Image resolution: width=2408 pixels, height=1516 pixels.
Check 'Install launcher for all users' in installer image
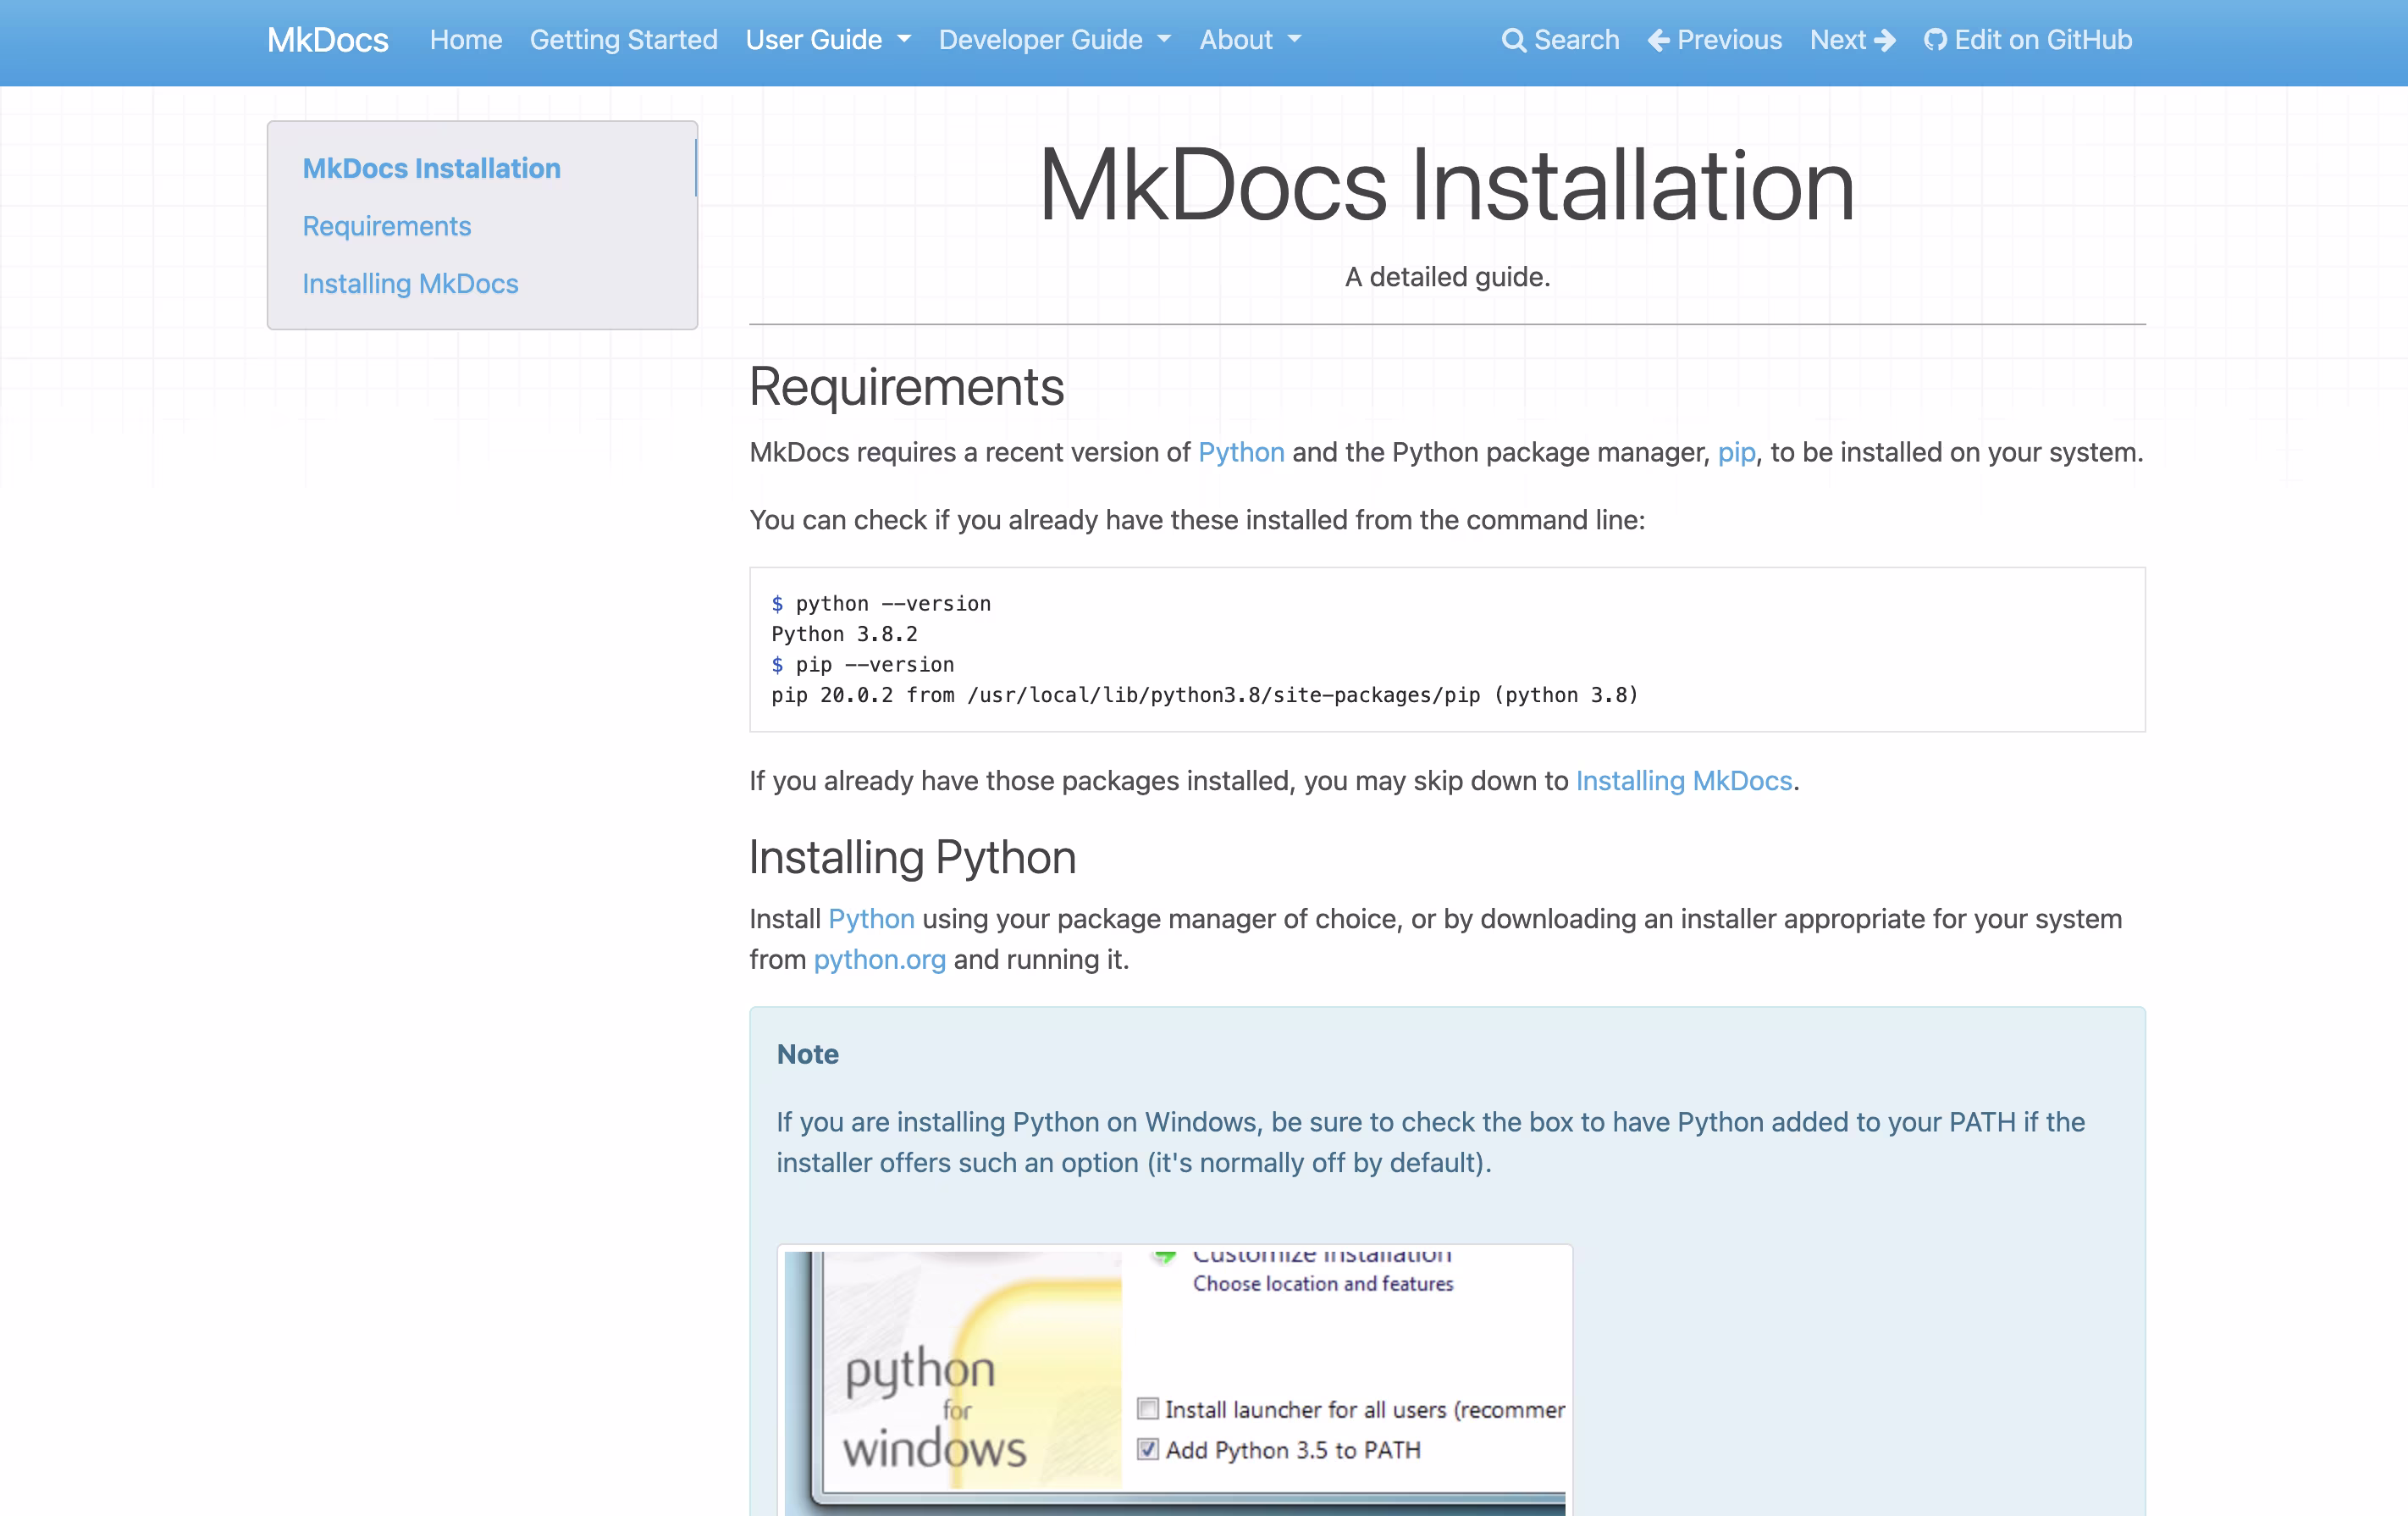pyautogui.click(x=1147, y=1409)
